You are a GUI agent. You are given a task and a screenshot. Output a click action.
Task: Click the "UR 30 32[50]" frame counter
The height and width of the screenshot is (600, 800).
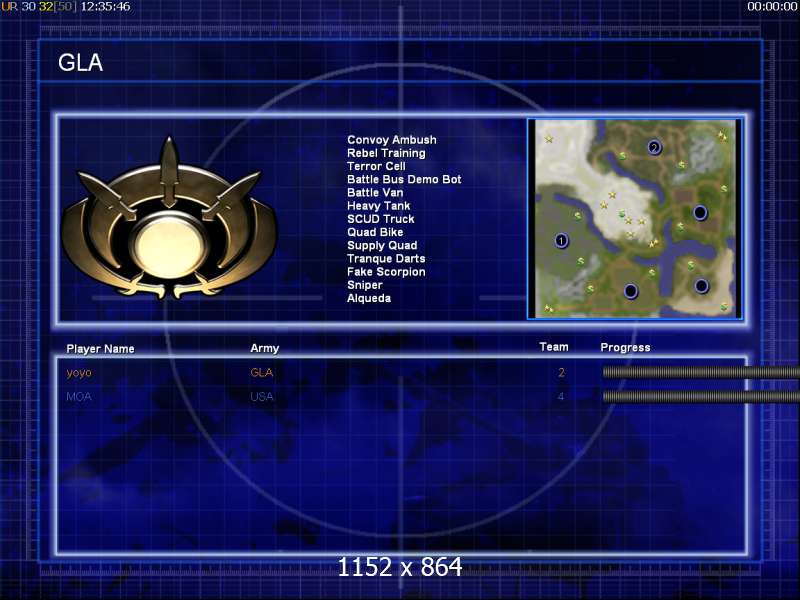pos(39,7)
